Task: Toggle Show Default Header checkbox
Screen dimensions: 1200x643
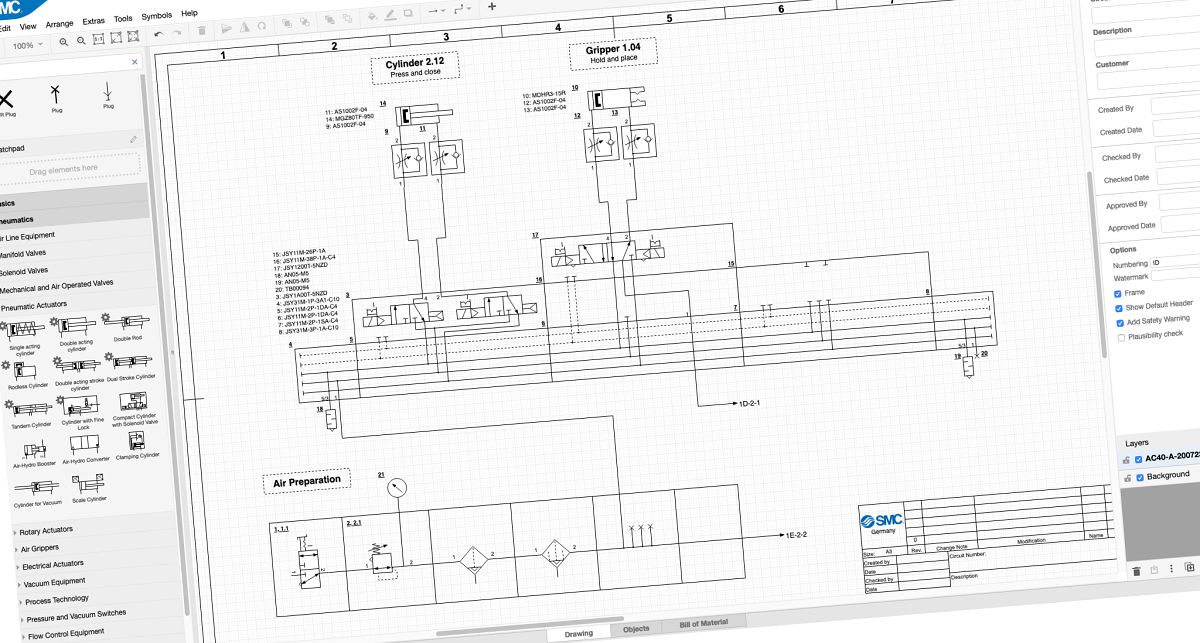Action: pos(1118,308)
